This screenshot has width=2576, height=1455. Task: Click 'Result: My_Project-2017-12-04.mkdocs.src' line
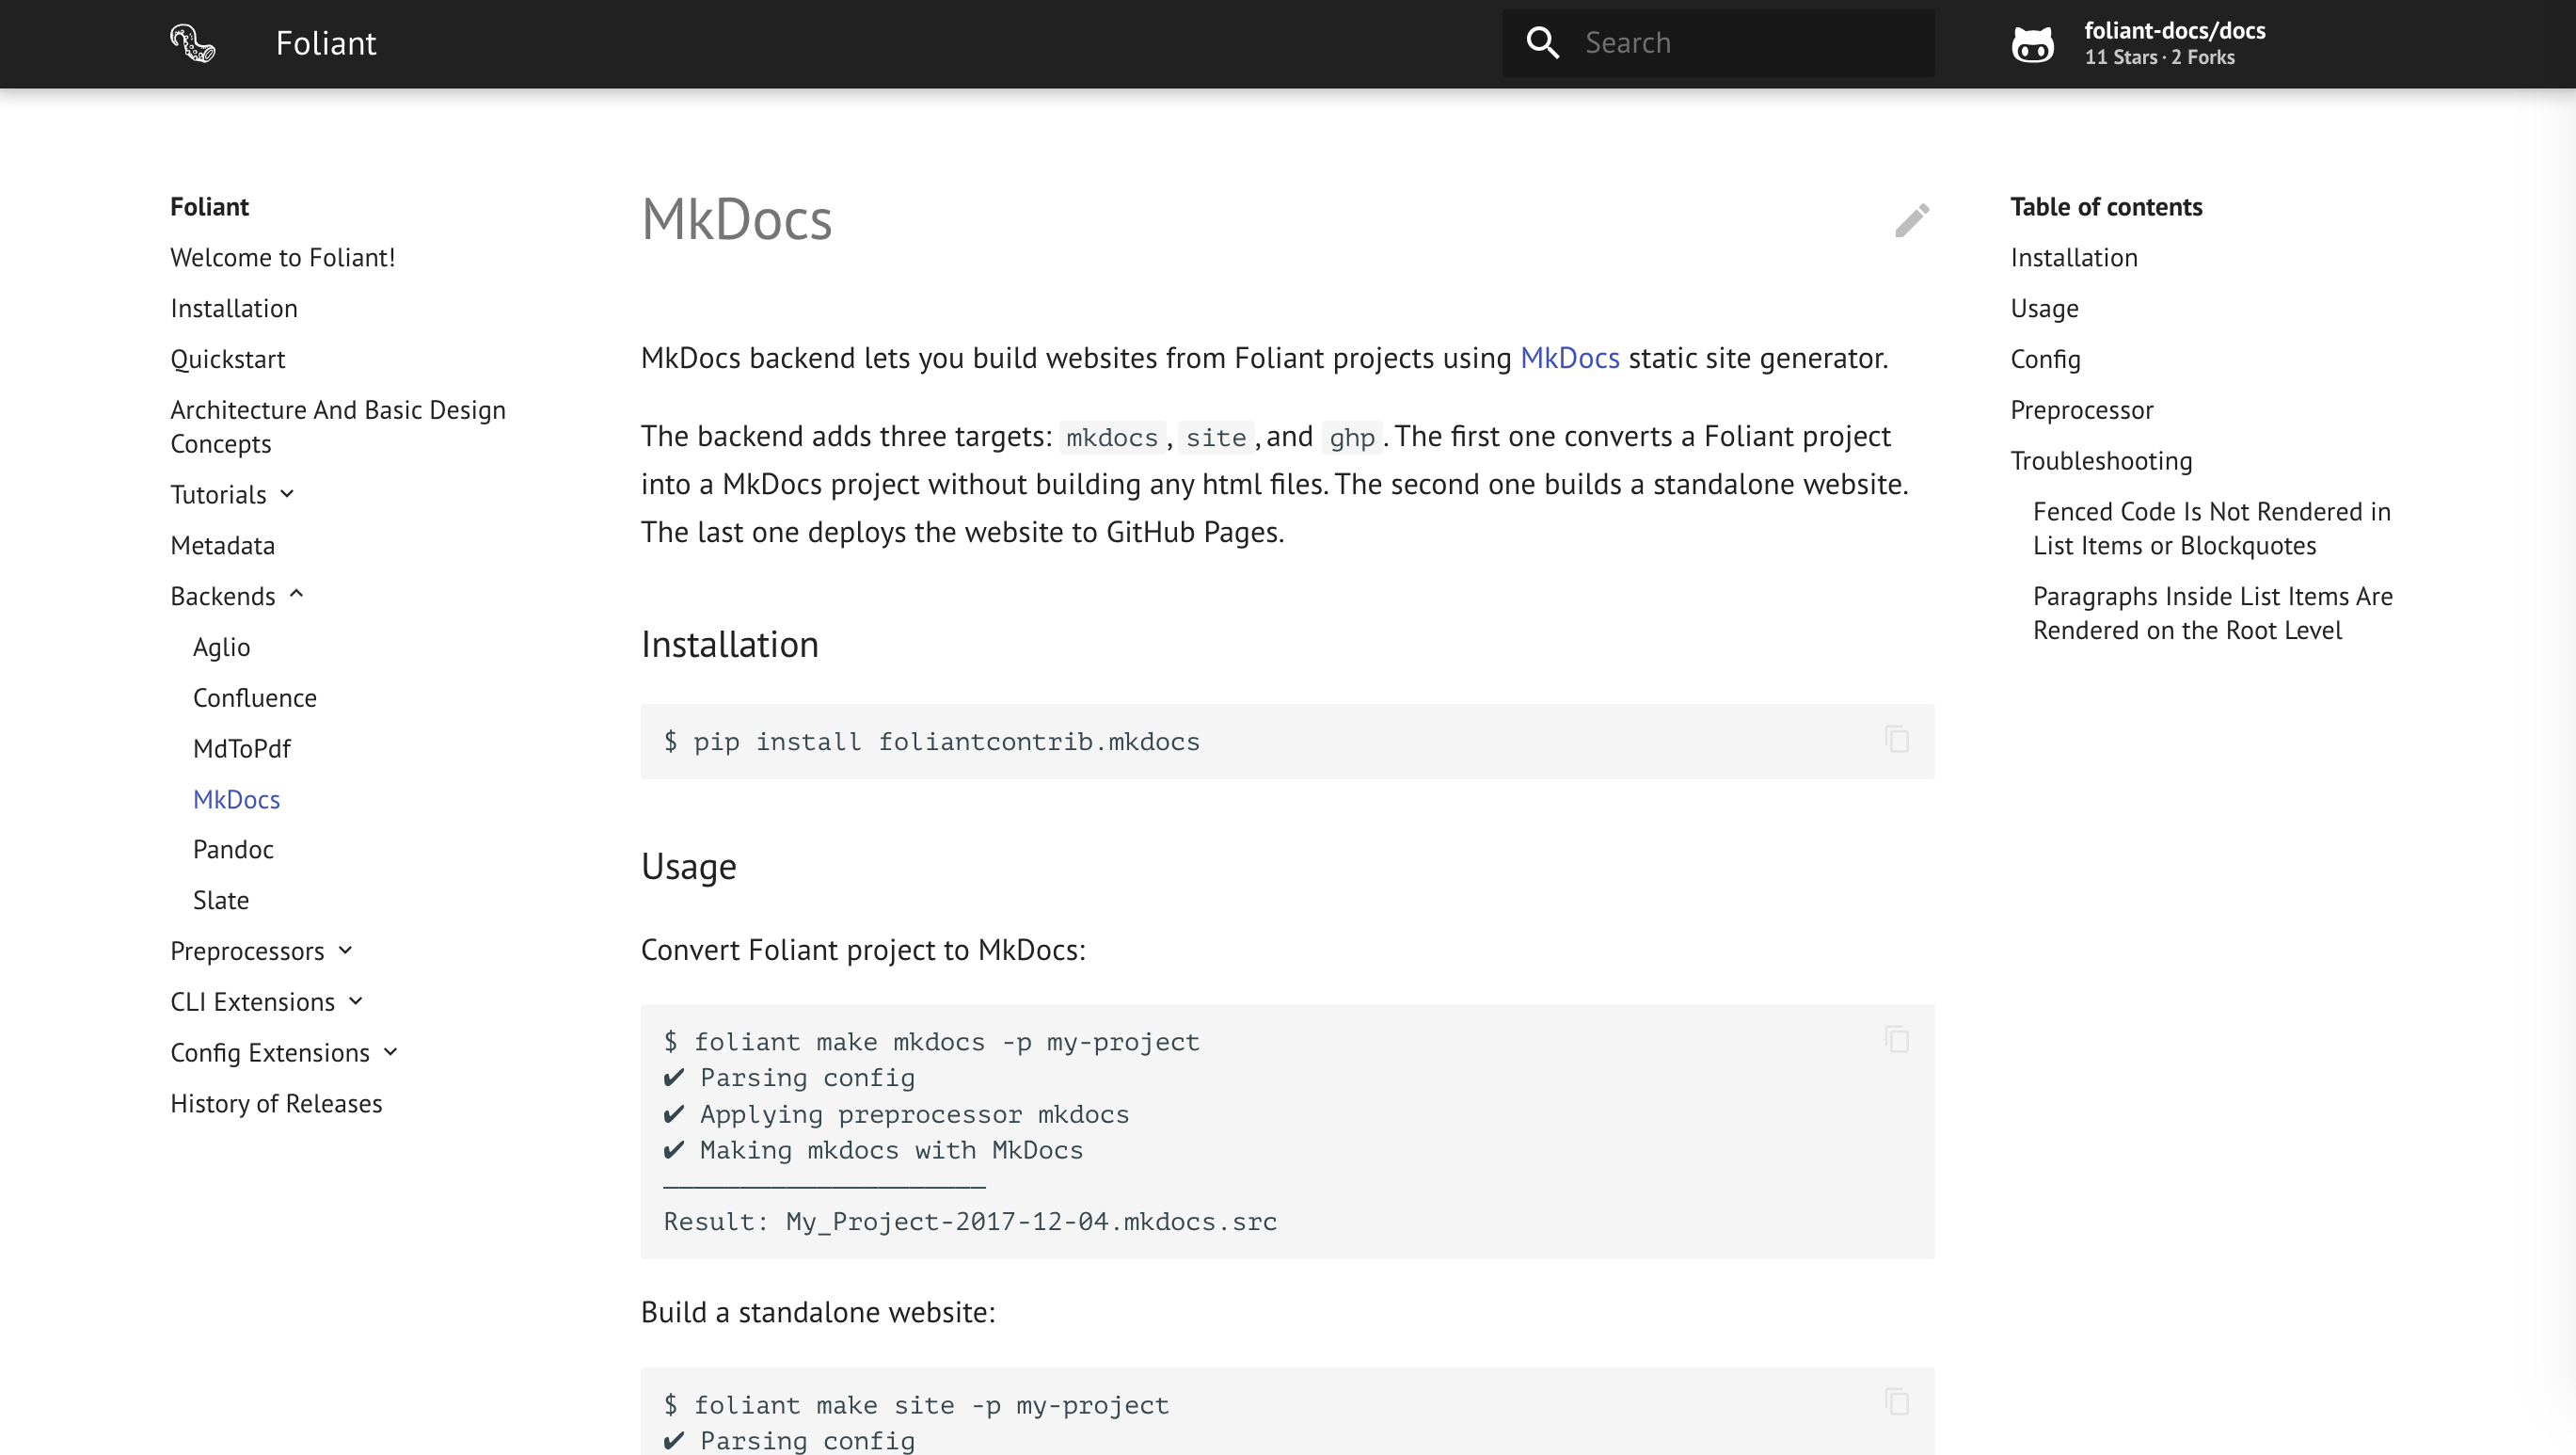[x=970, y=1221]
